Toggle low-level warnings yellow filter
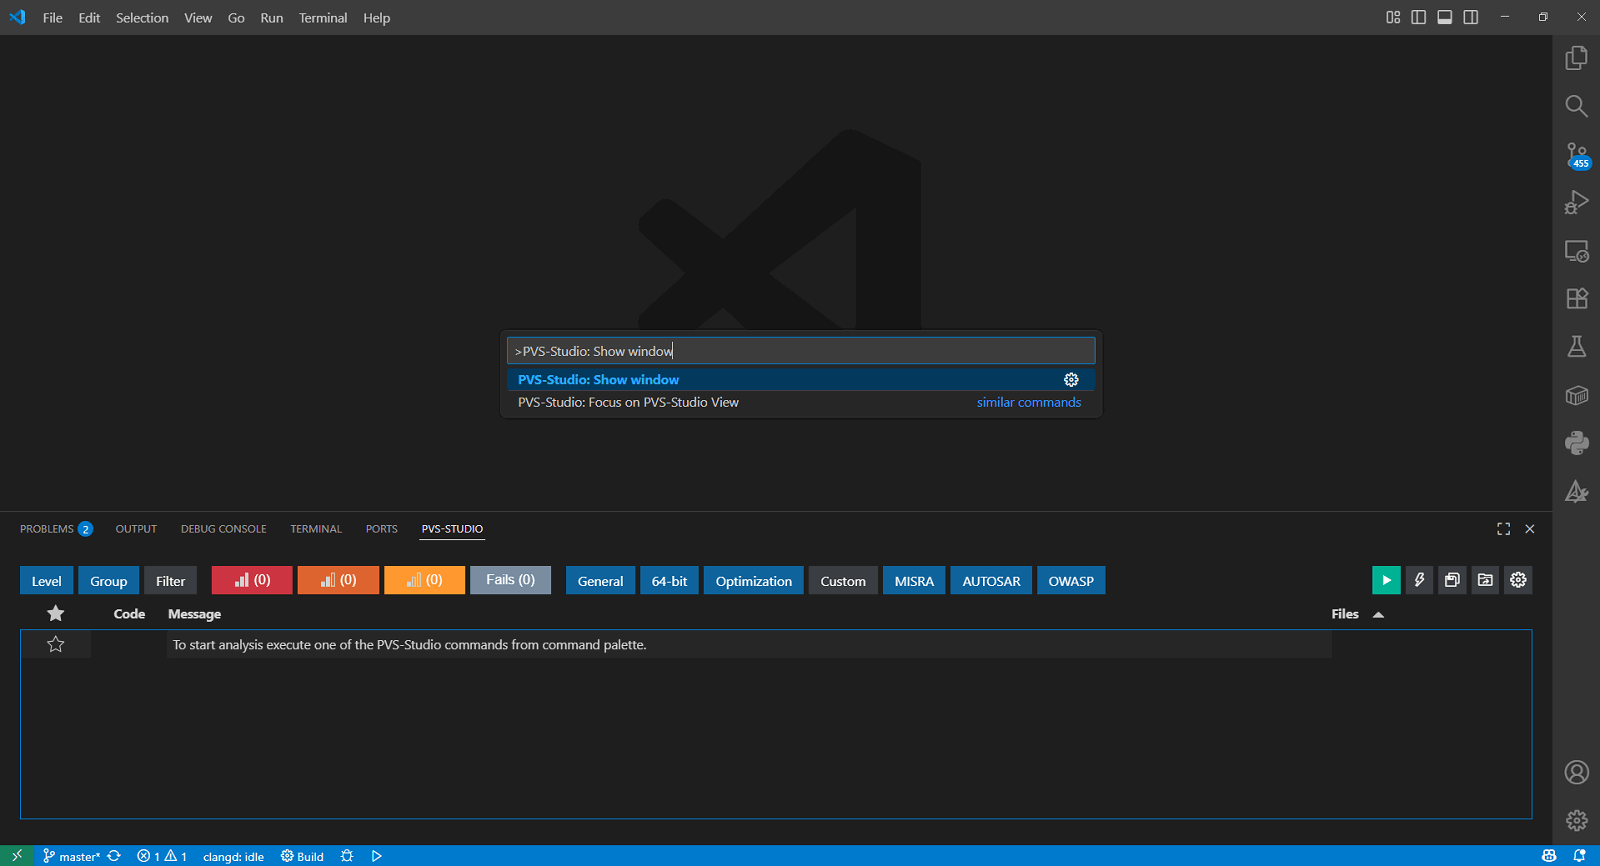 click(424, 580)
